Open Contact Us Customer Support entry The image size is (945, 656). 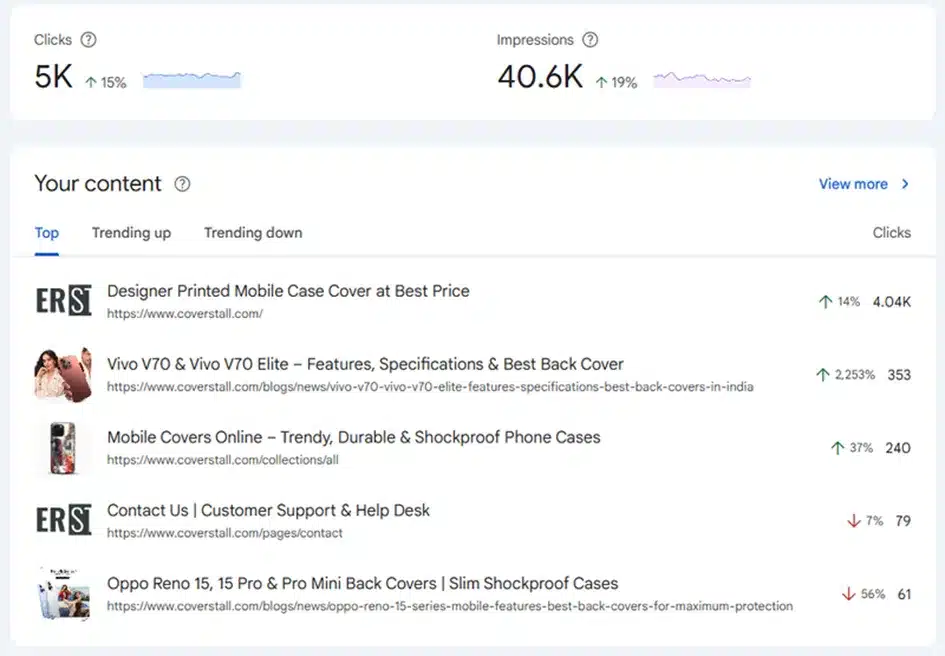click(x=268, y=511)
